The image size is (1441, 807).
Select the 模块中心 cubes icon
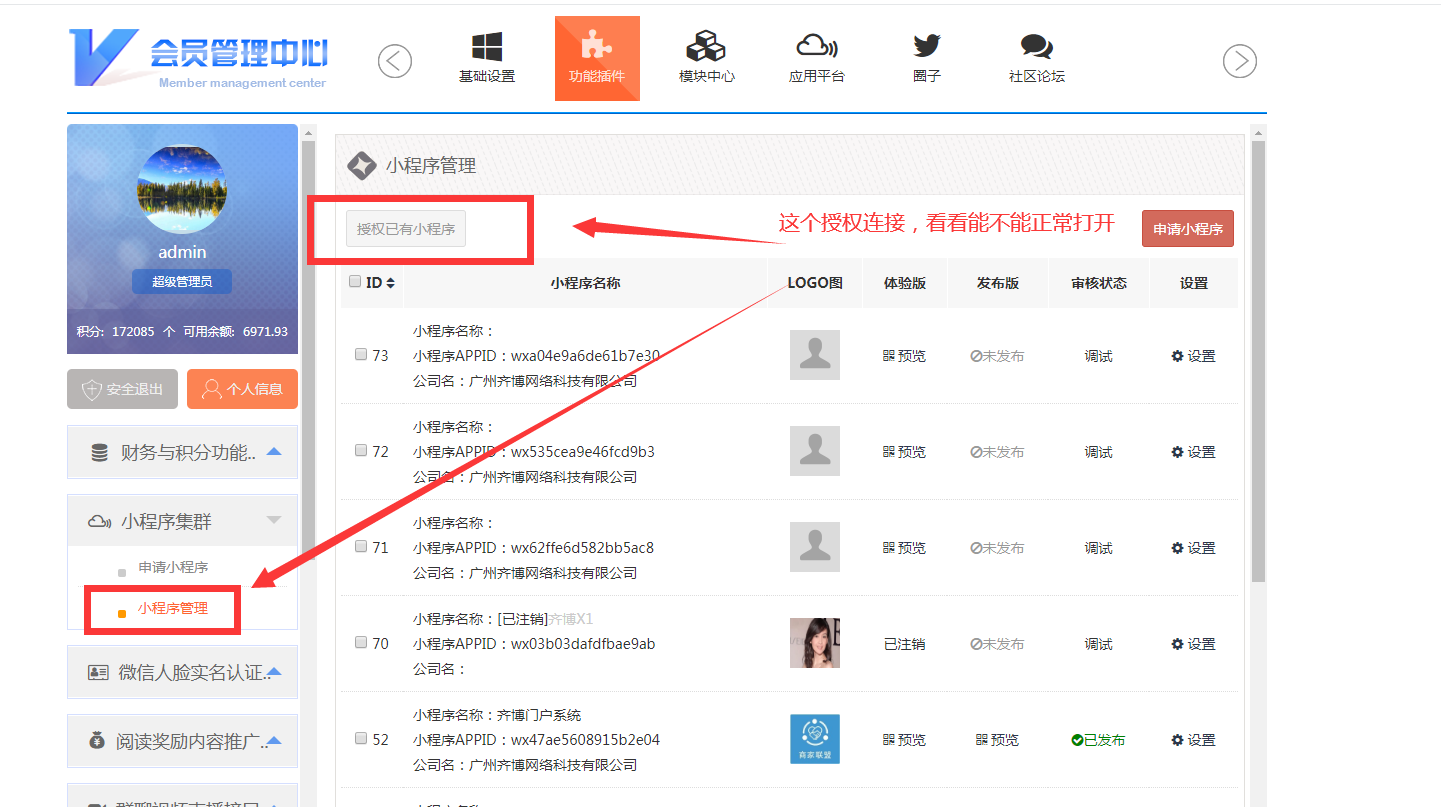click(x=706, y=48)
